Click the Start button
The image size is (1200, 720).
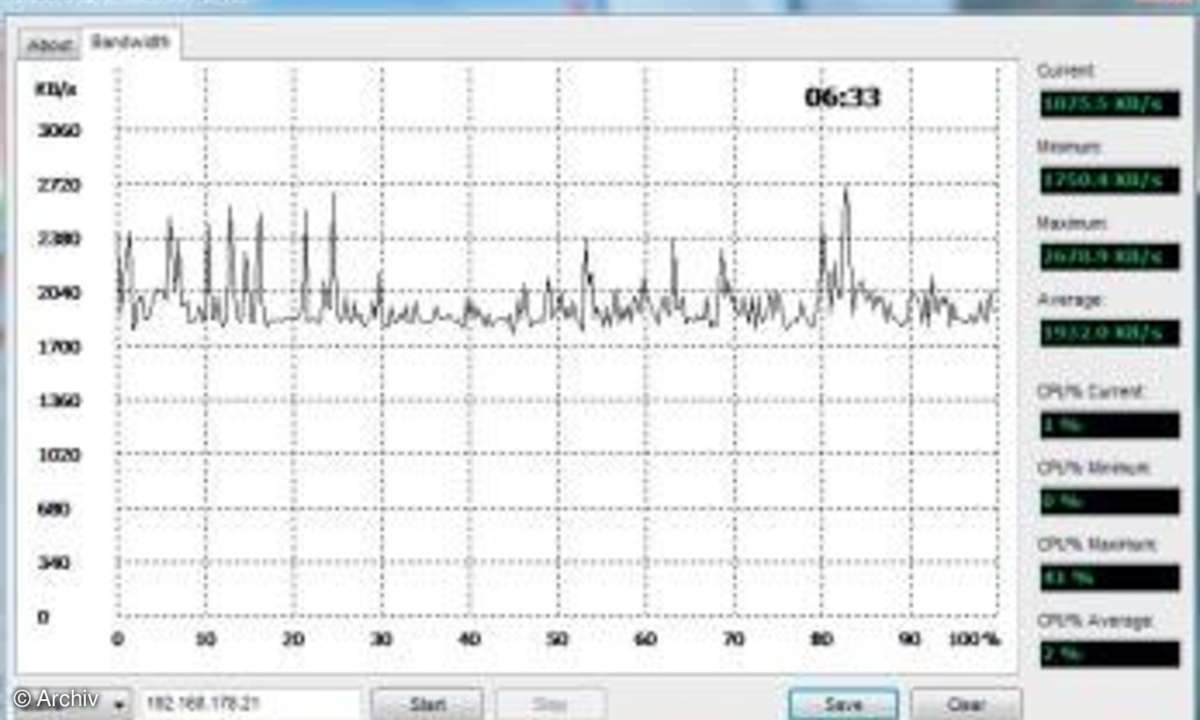[427, 703]
